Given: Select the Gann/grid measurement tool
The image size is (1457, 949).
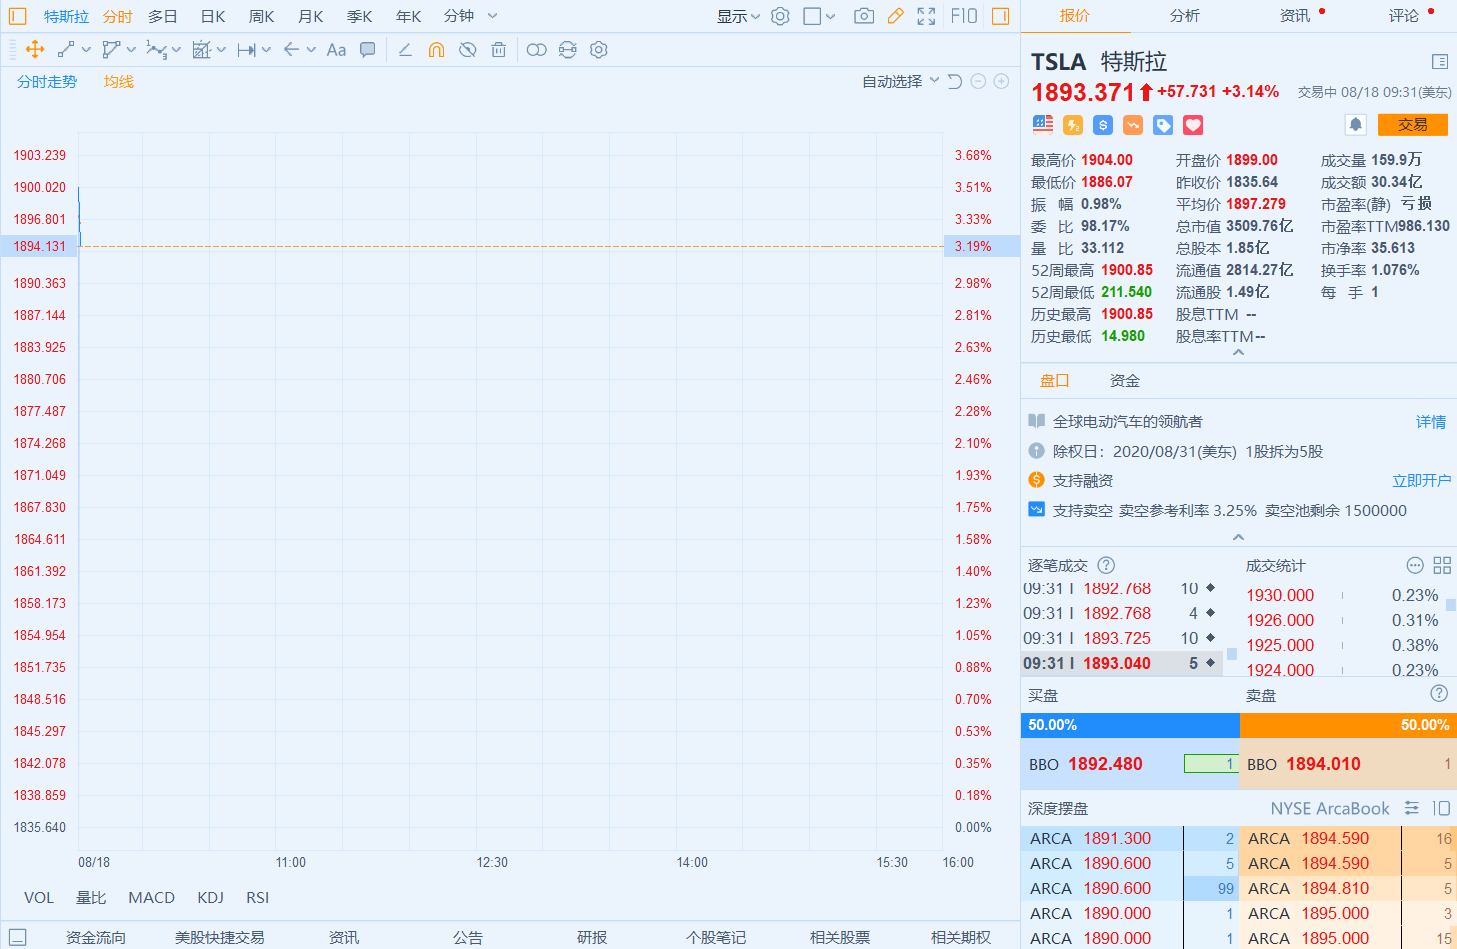Looking at the screenshot, I should pyautogui.click(x=201, y=50).
